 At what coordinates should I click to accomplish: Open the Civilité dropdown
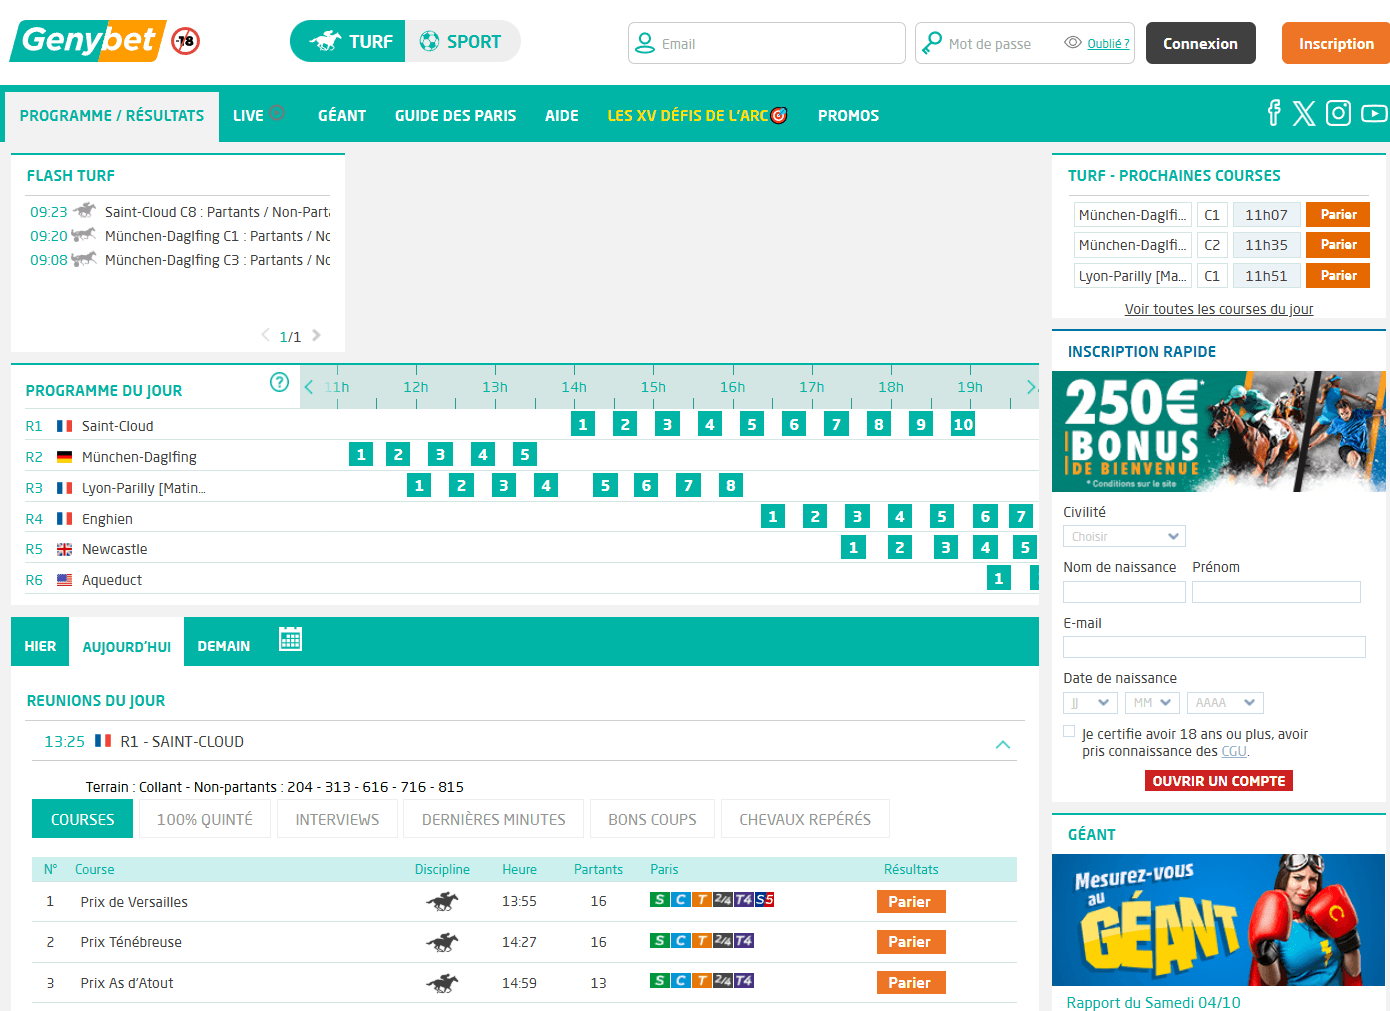pos(1124,537)
